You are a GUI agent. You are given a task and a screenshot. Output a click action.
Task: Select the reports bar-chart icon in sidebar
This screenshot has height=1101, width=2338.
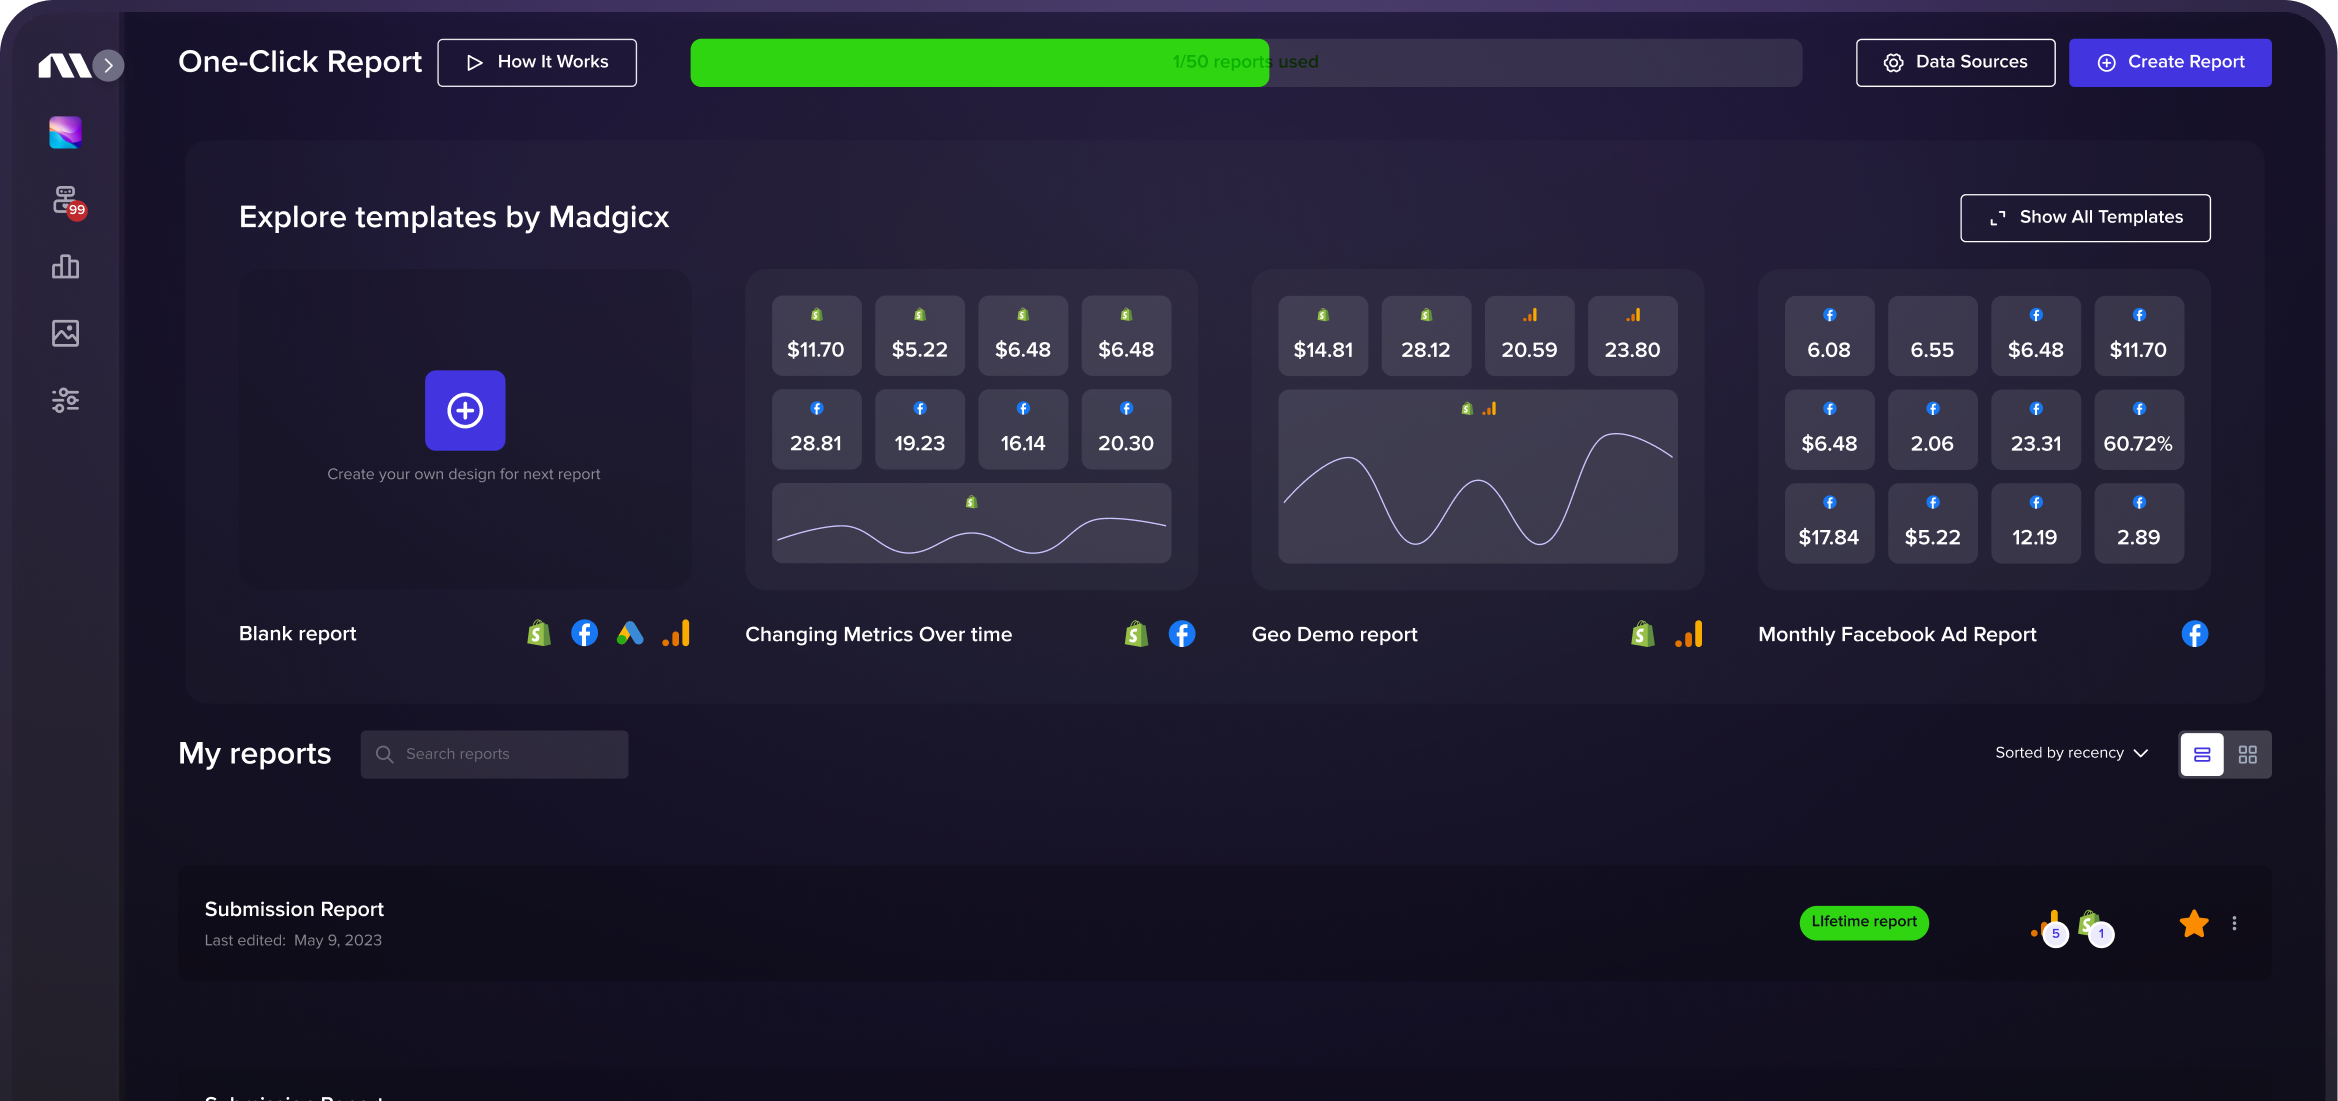(x=65, y=266)
